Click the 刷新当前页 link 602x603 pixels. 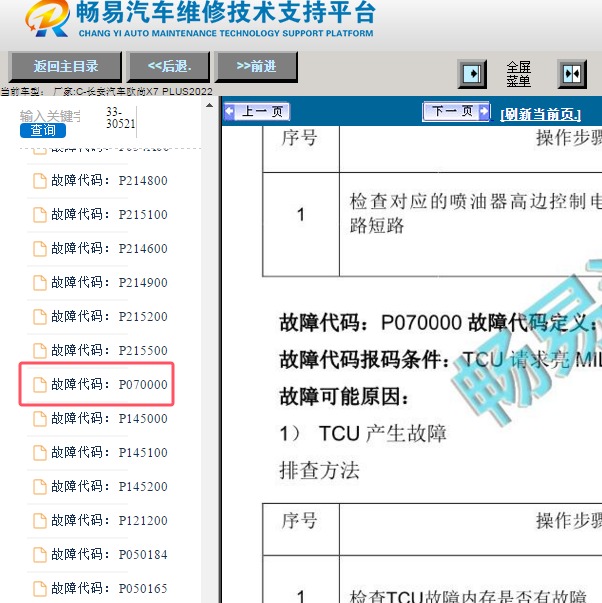[540, 114]
